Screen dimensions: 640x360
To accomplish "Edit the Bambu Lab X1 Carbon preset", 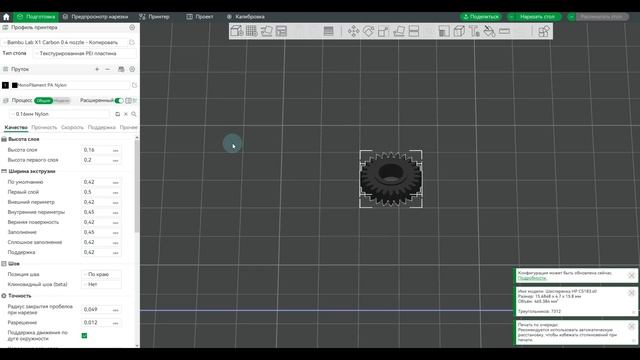I will point(132,42).
